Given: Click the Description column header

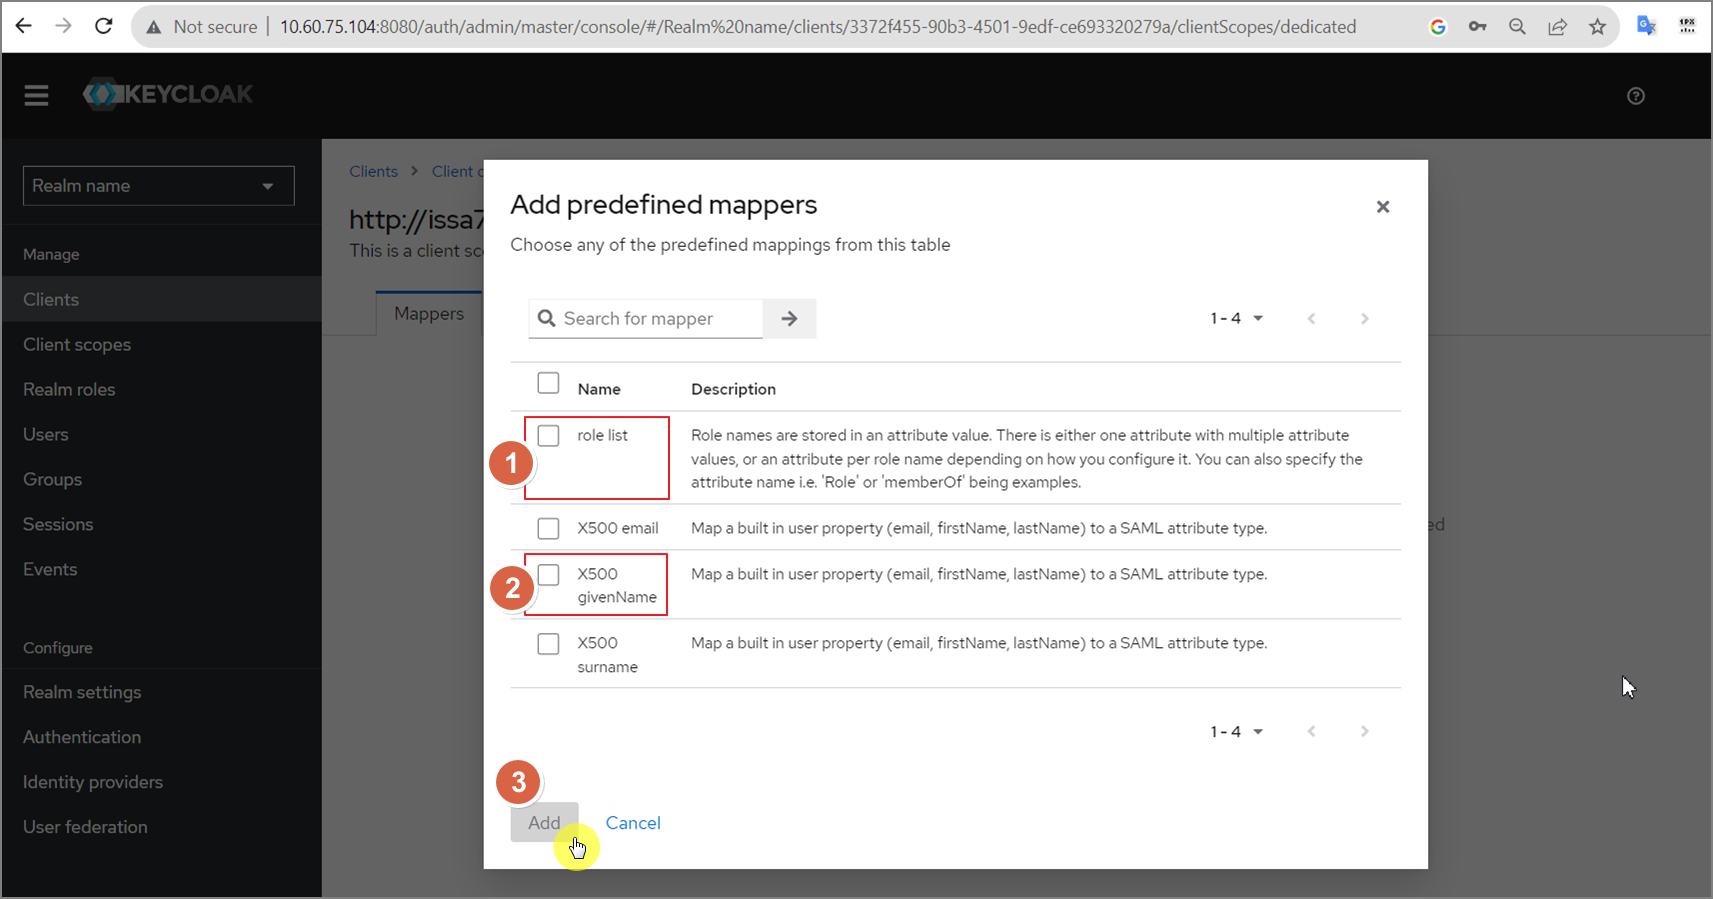Looking at the screenshot, I should pyautogui.click(x=733, y=389).
